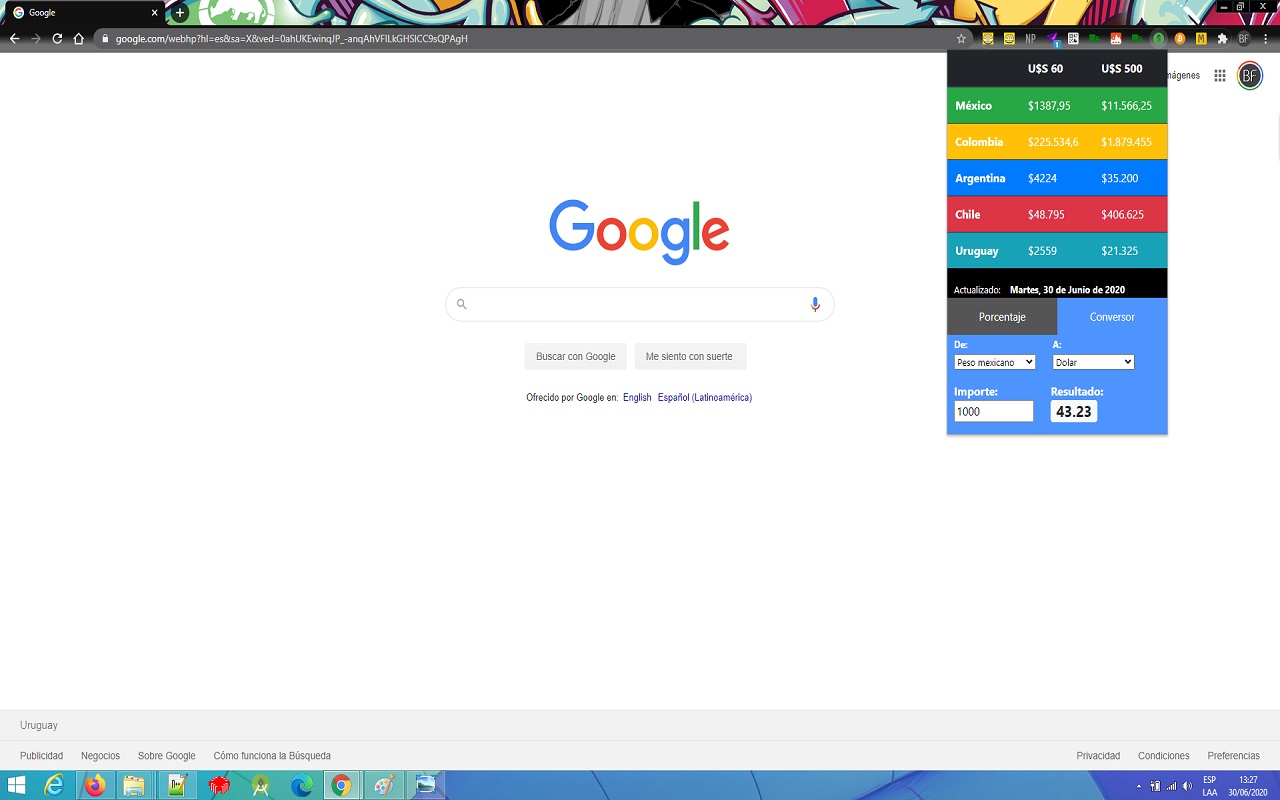Launch Microsoft Edge from the taskbar
1280x800 pixels.
(302, 785)
